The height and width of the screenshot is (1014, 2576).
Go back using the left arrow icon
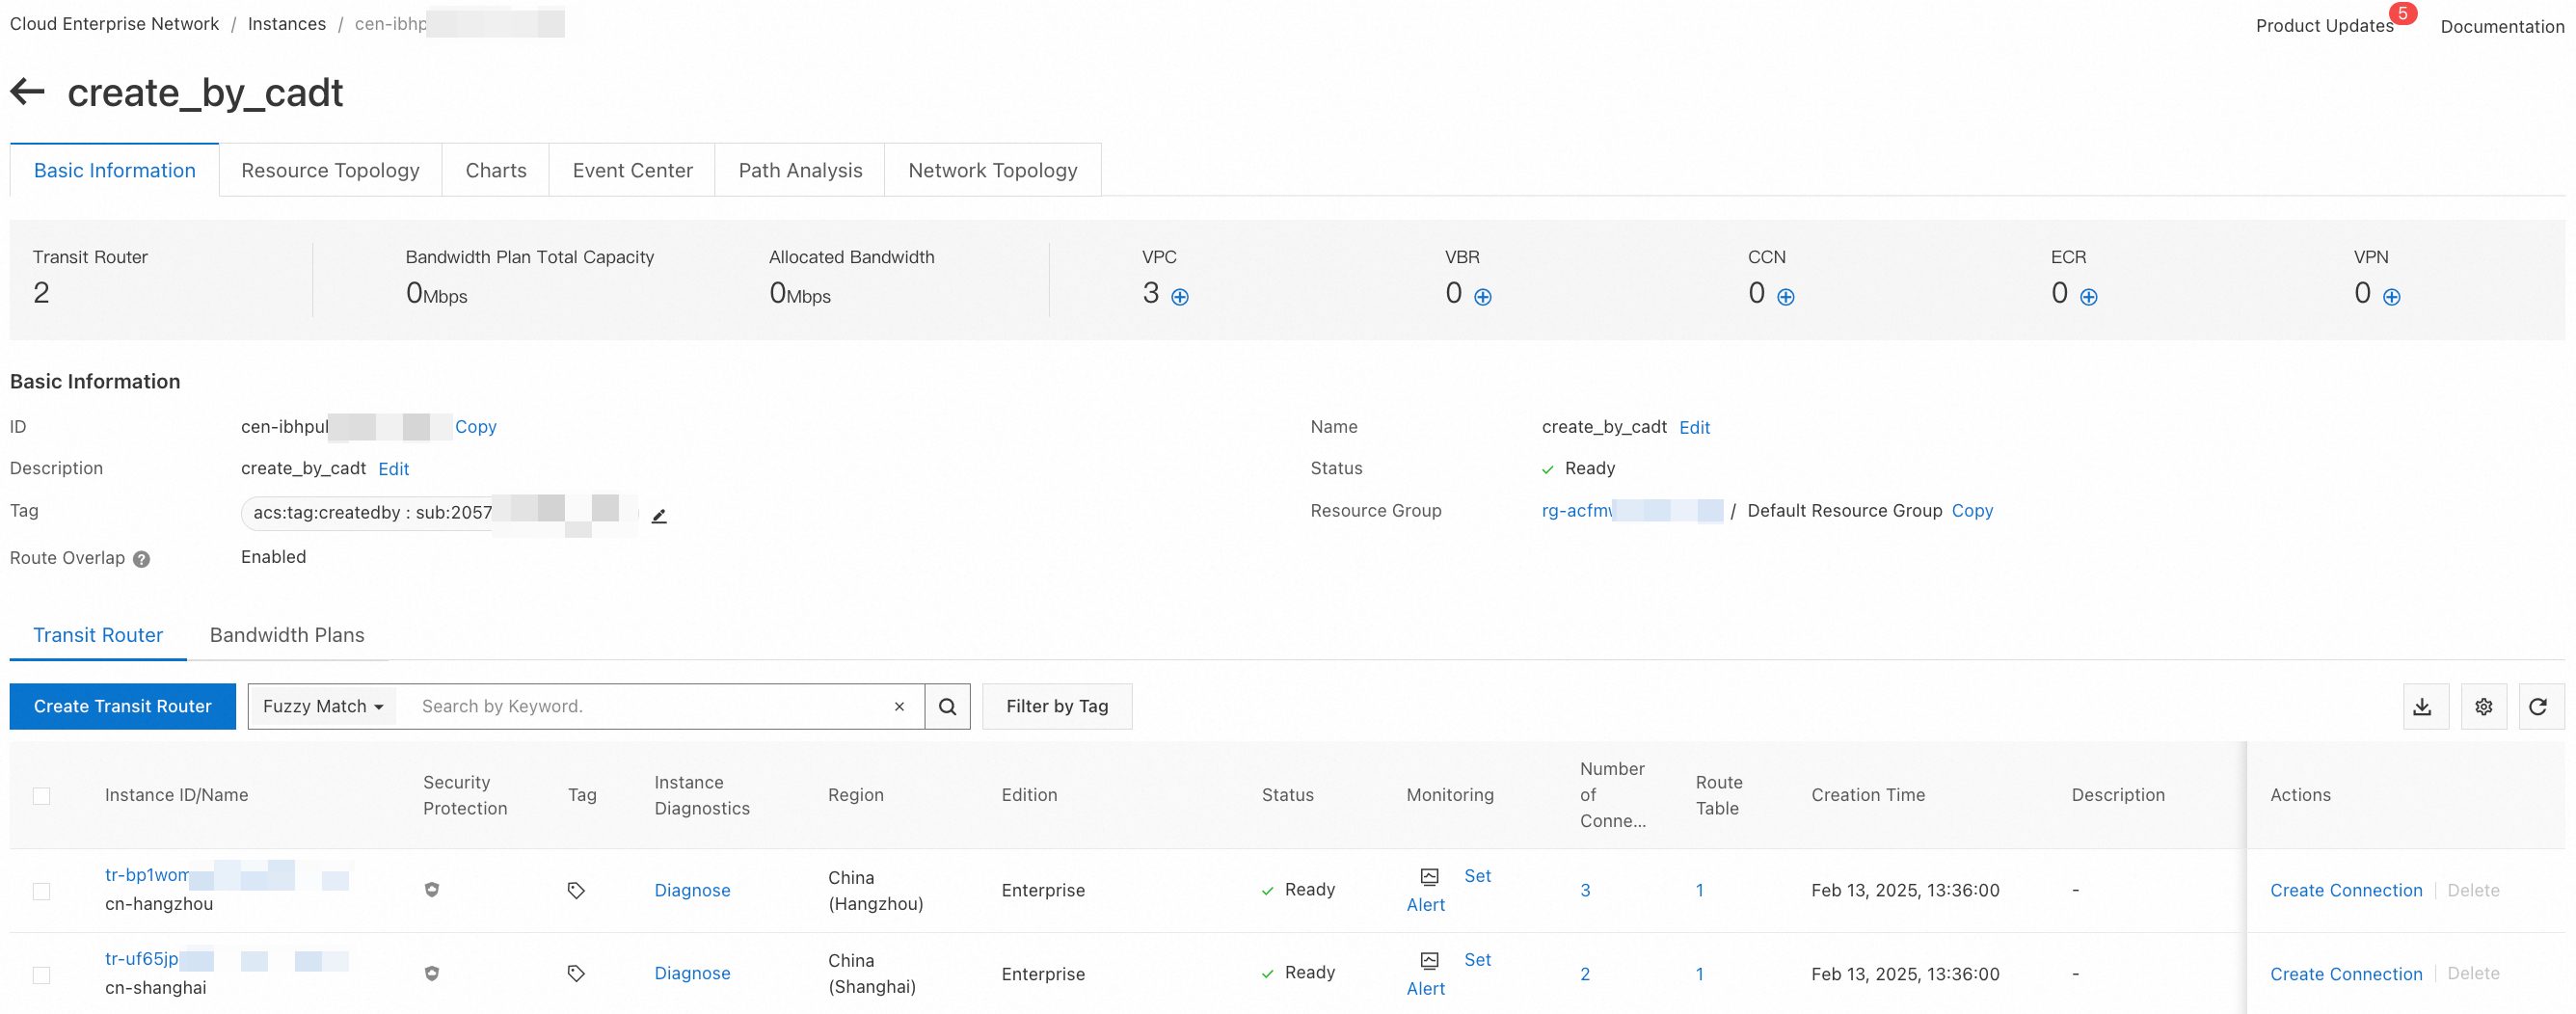click(x=27, y=92)
